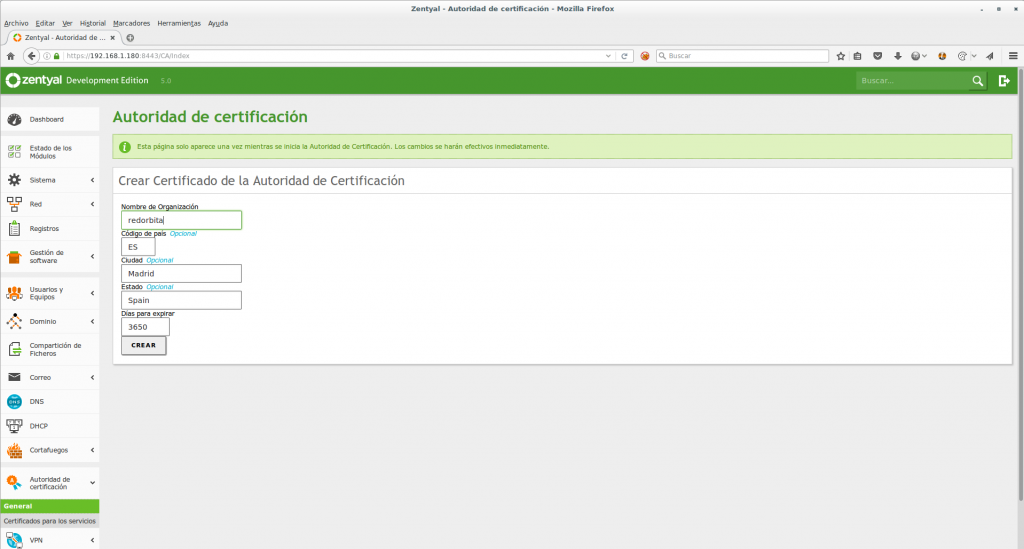Click the logout icon in green header
This screenshot has width=1024, height=549.
pyautogui.click(x=1005, y=80)
